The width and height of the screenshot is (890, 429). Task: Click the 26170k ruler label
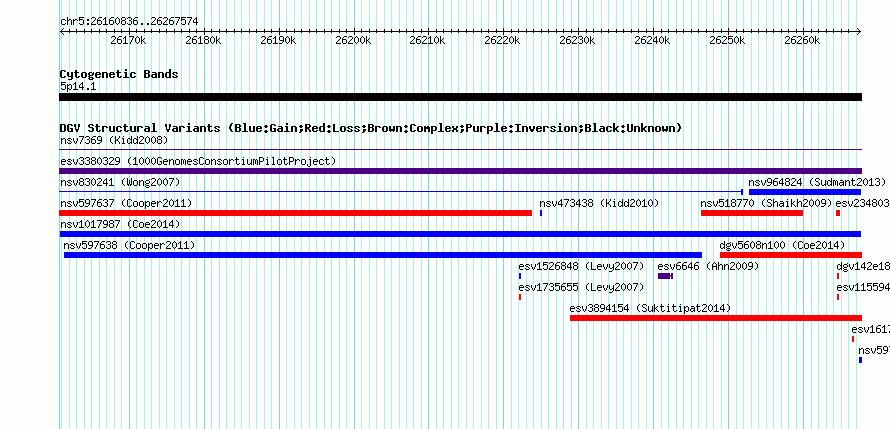tap(128, 40)
